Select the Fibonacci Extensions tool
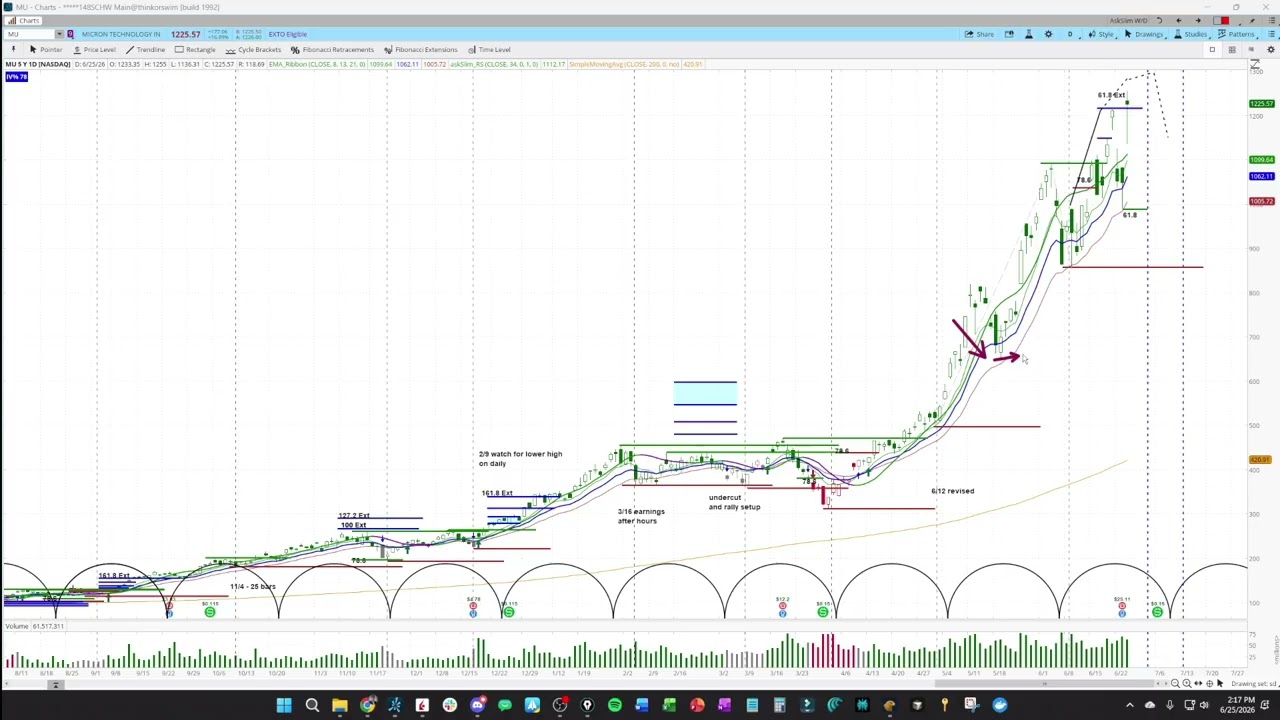The image size is (1280, 720). 420,49
